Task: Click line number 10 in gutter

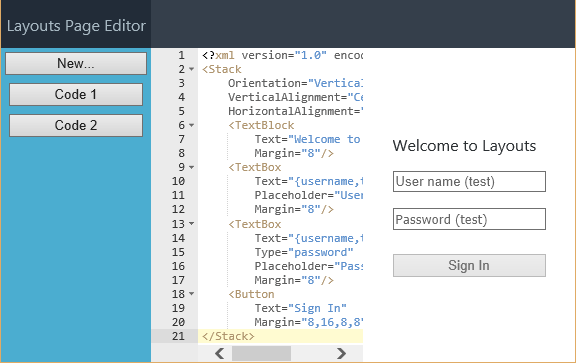Action: [179, 181]
